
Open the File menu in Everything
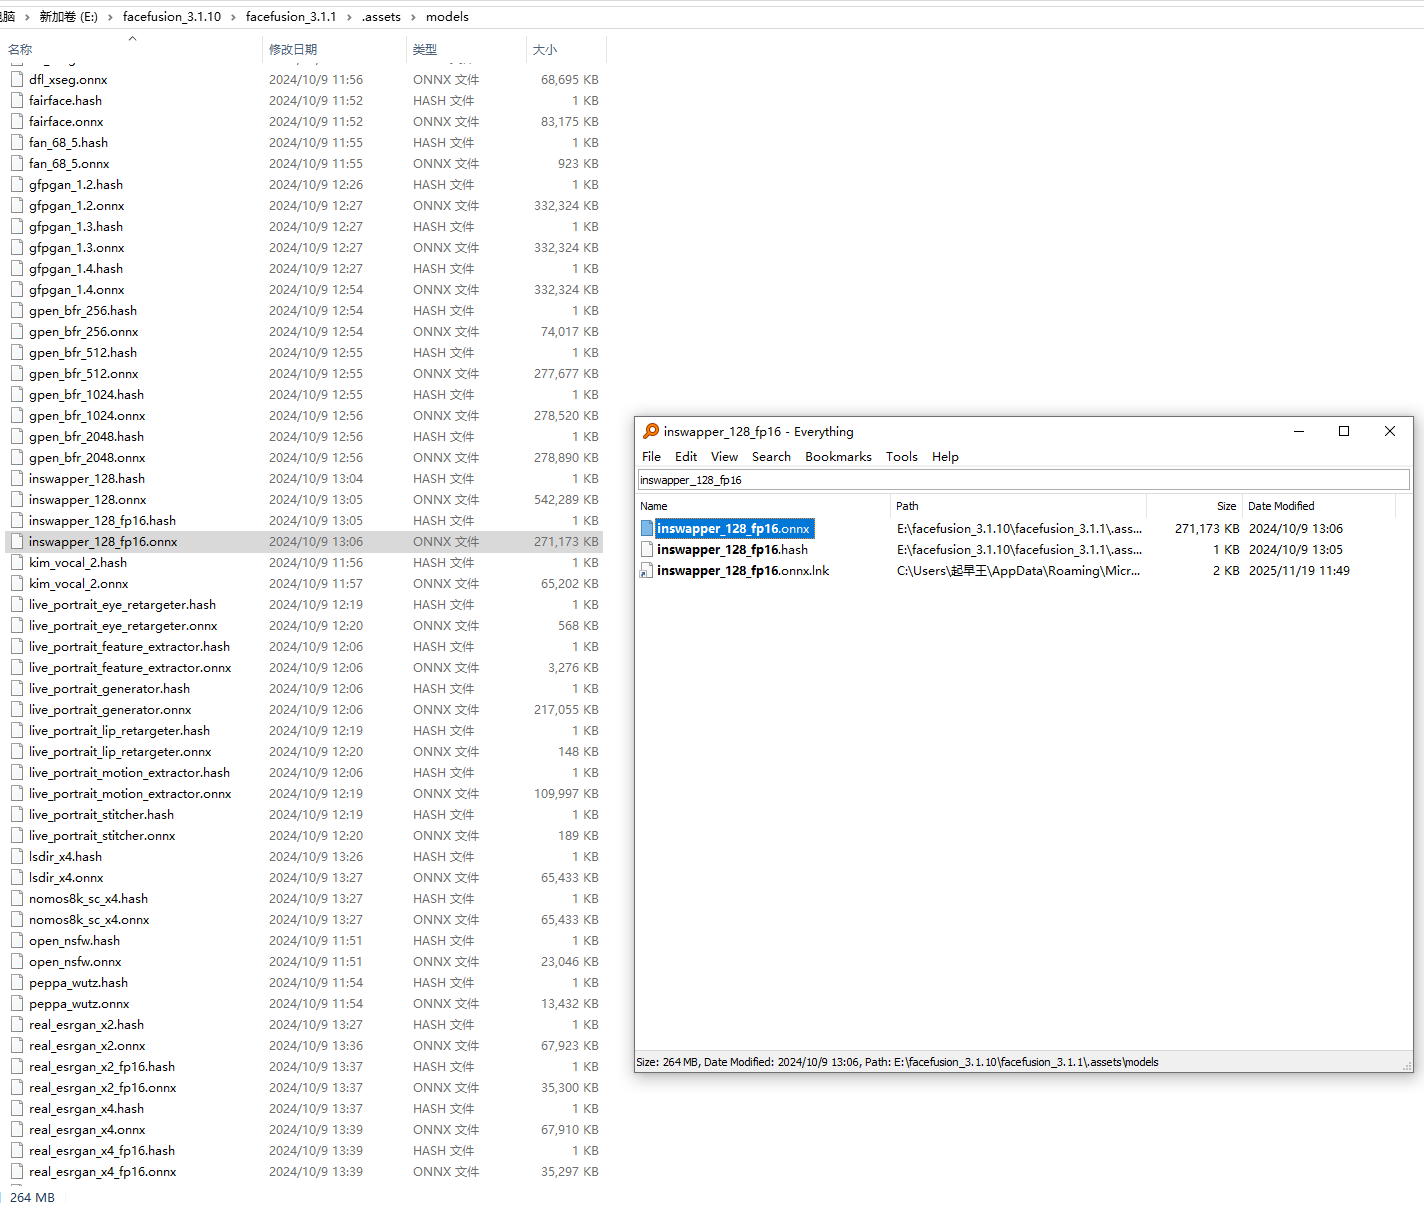(651, 457)
